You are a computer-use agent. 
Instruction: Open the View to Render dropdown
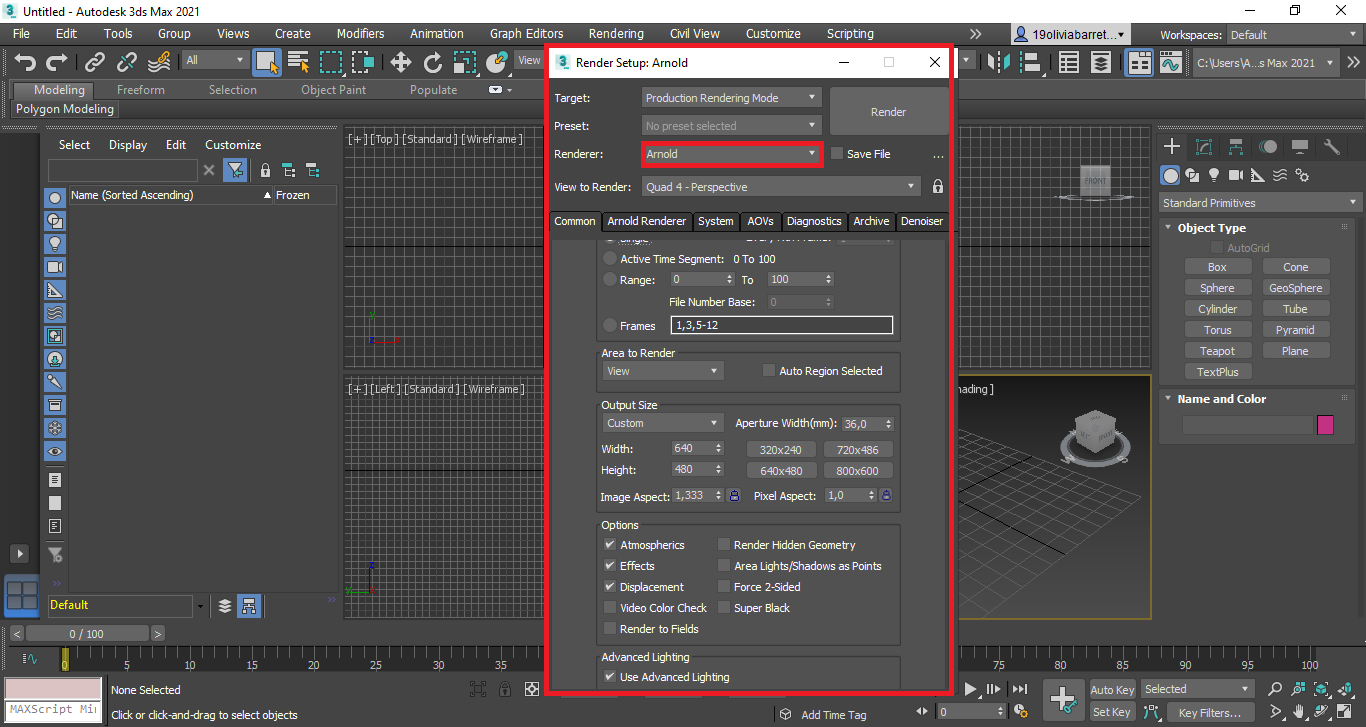click(781, 187)
